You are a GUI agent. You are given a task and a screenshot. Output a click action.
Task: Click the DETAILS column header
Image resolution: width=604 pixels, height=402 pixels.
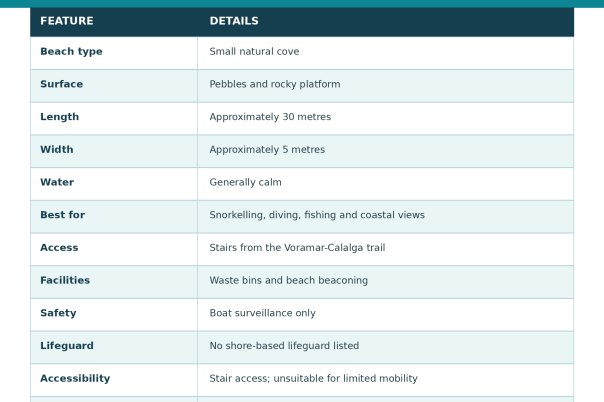tap(234, 21)
